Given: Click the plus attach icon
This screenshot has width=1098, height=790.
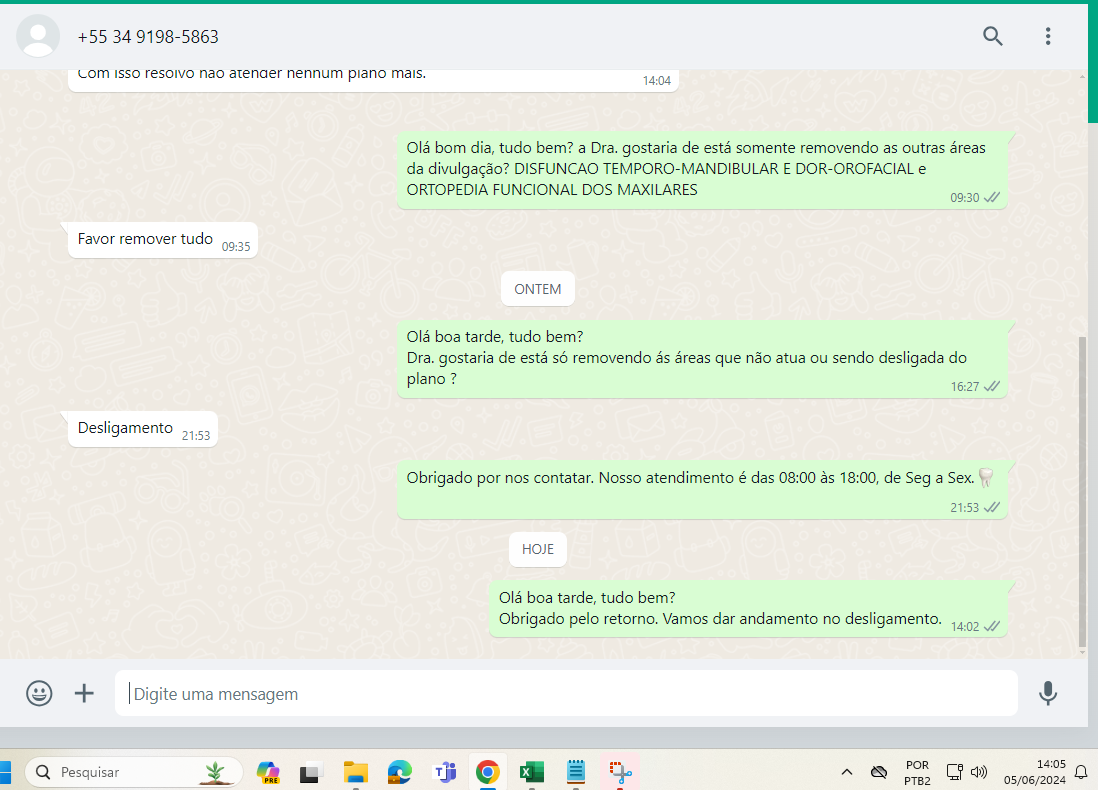Looking at the screenshot, I should pyautogui.click(x=85, y=693).
